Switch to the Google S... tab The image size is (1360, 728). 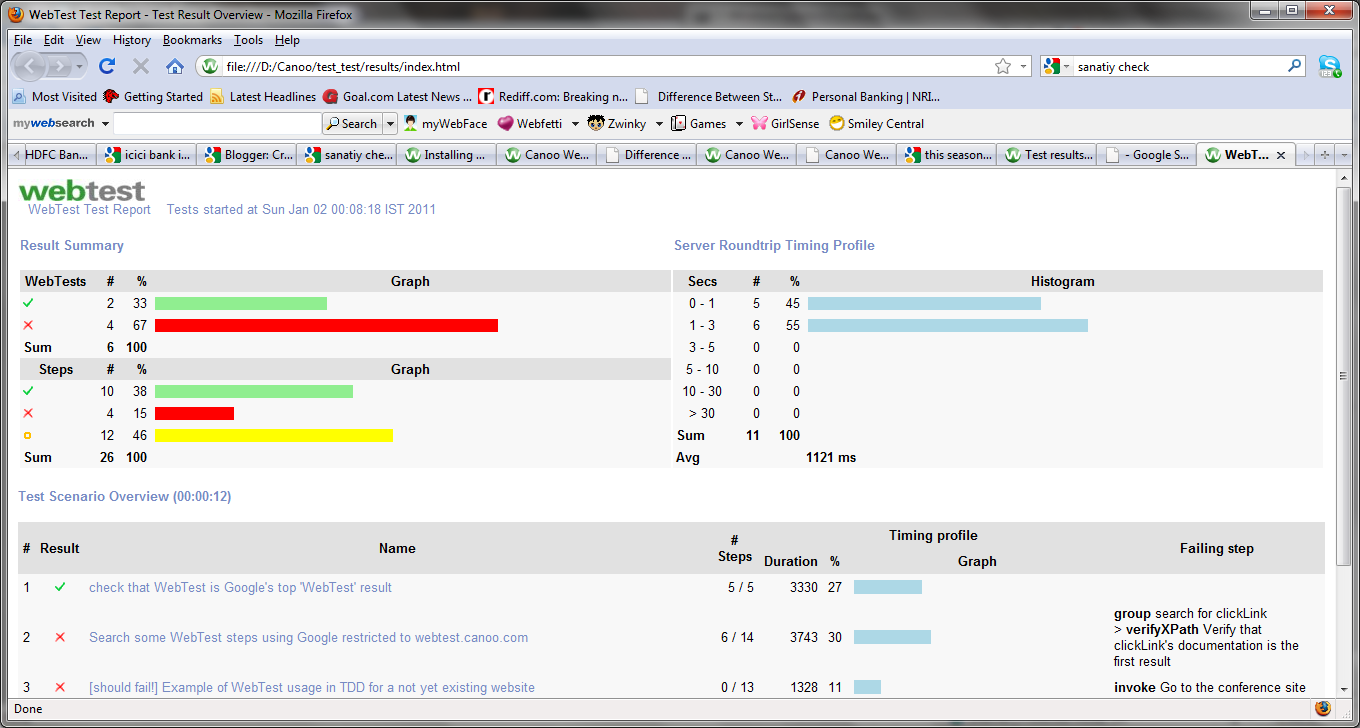point(1146,155)
